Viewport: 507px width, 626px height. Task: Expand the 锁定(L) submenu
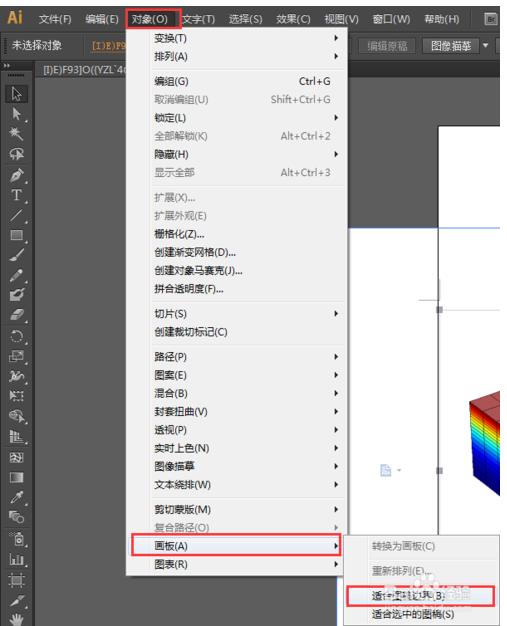pos(237,118)
